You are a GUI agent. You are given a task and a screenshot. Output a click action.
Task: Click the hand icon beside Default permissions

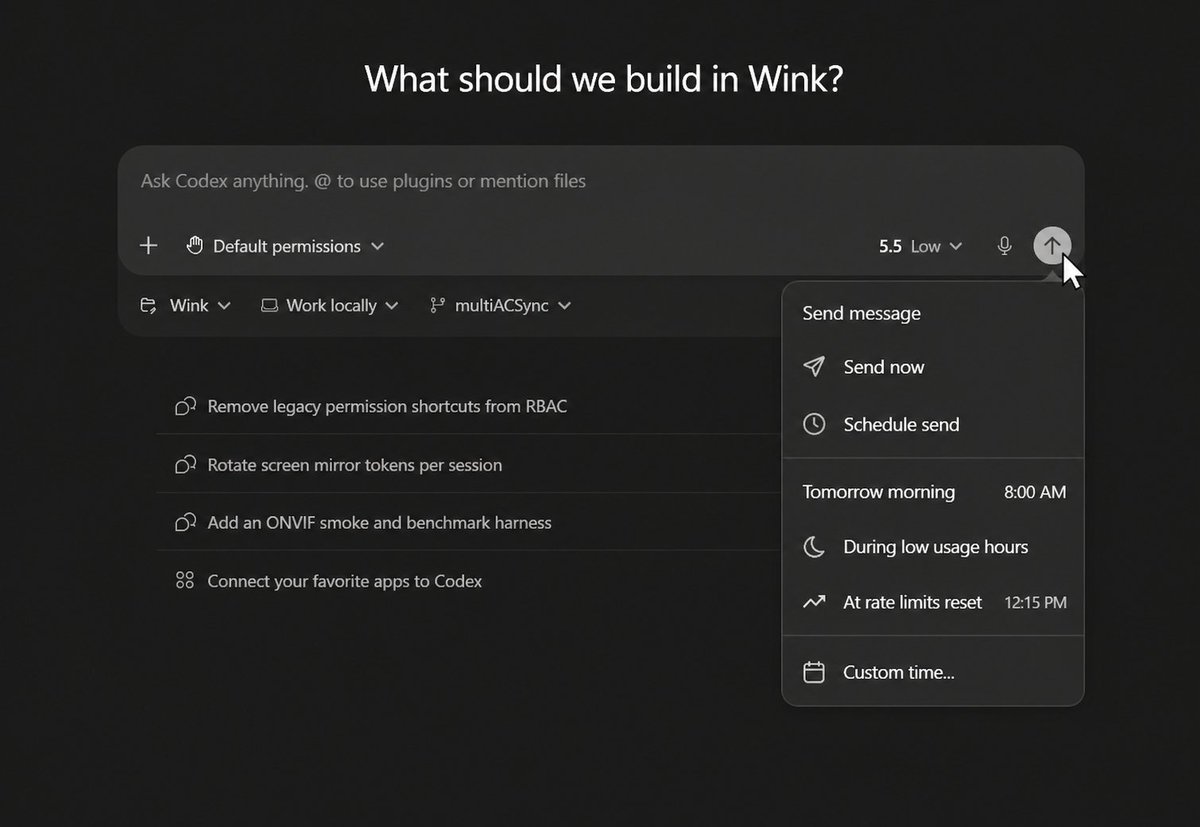[x=195, y=246]
